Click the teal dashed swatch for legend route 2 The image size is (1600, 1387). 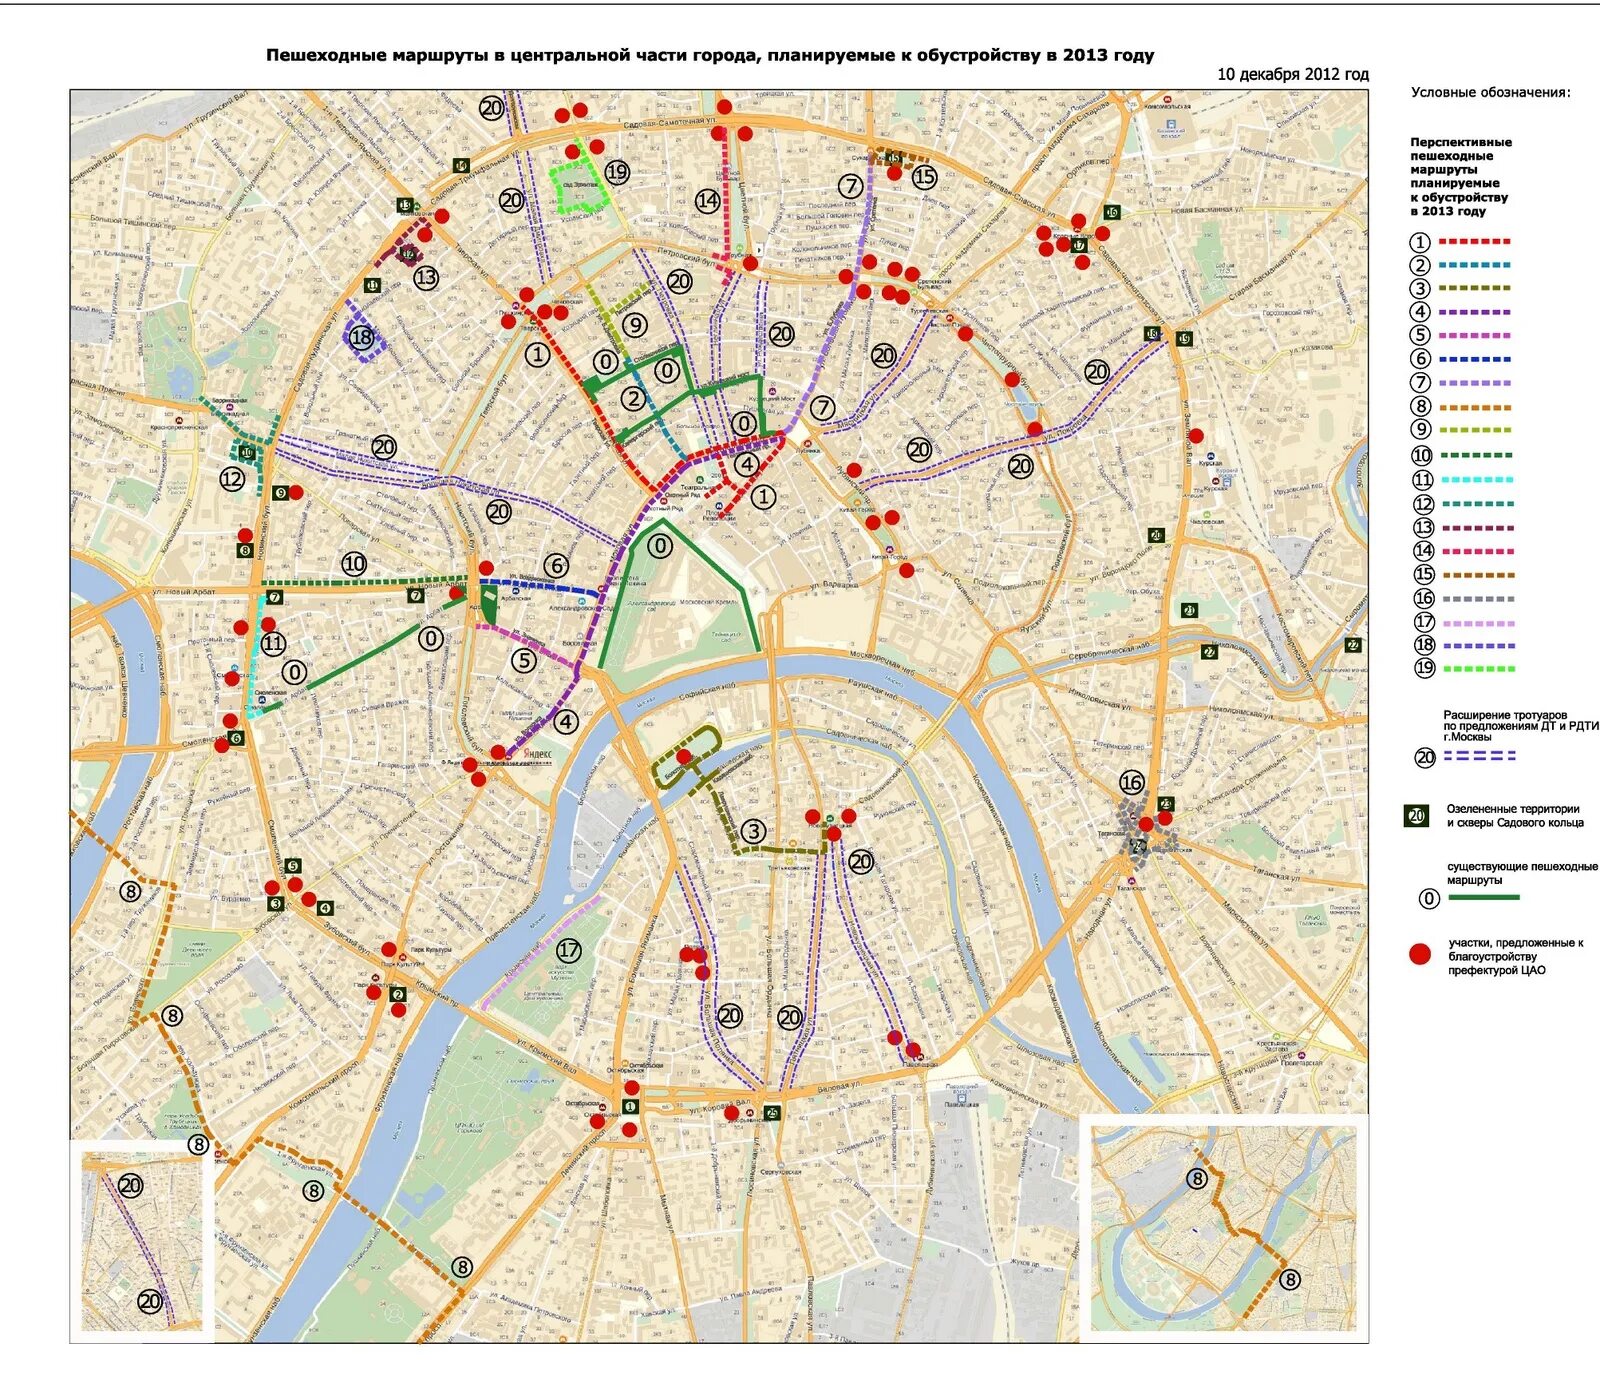[1475, 265]
